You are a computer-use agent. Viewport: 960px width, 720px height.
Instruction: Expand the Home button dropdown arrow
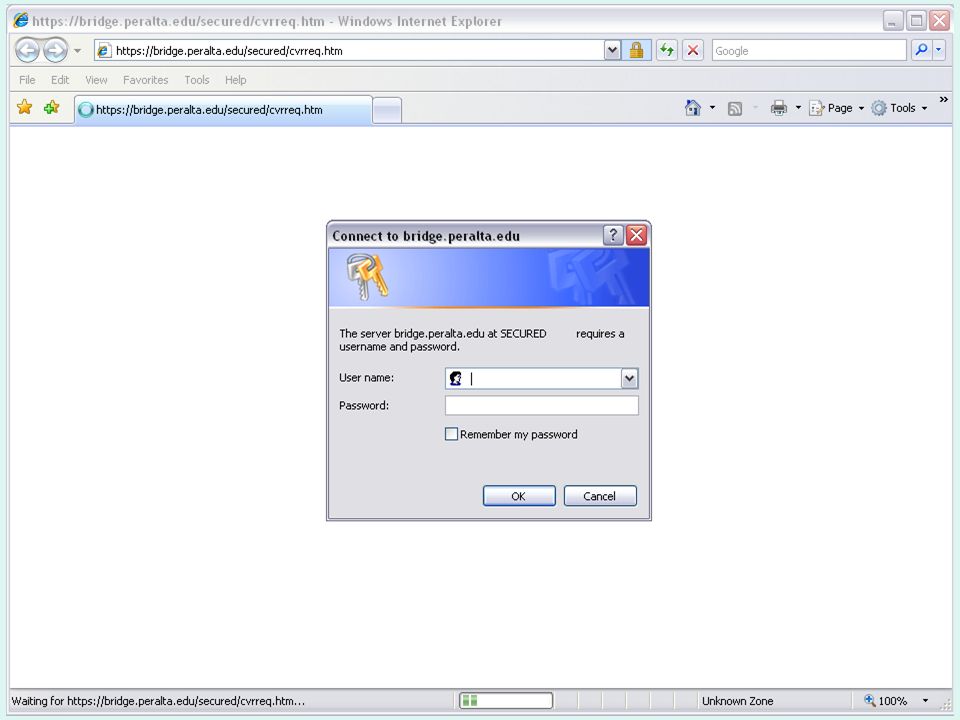tap(712, 108)
